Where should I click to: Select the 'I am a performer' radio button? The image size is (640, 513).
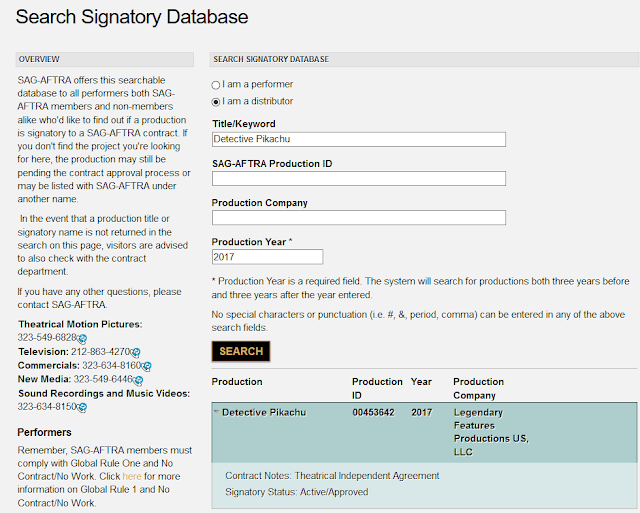pos(216,85)
